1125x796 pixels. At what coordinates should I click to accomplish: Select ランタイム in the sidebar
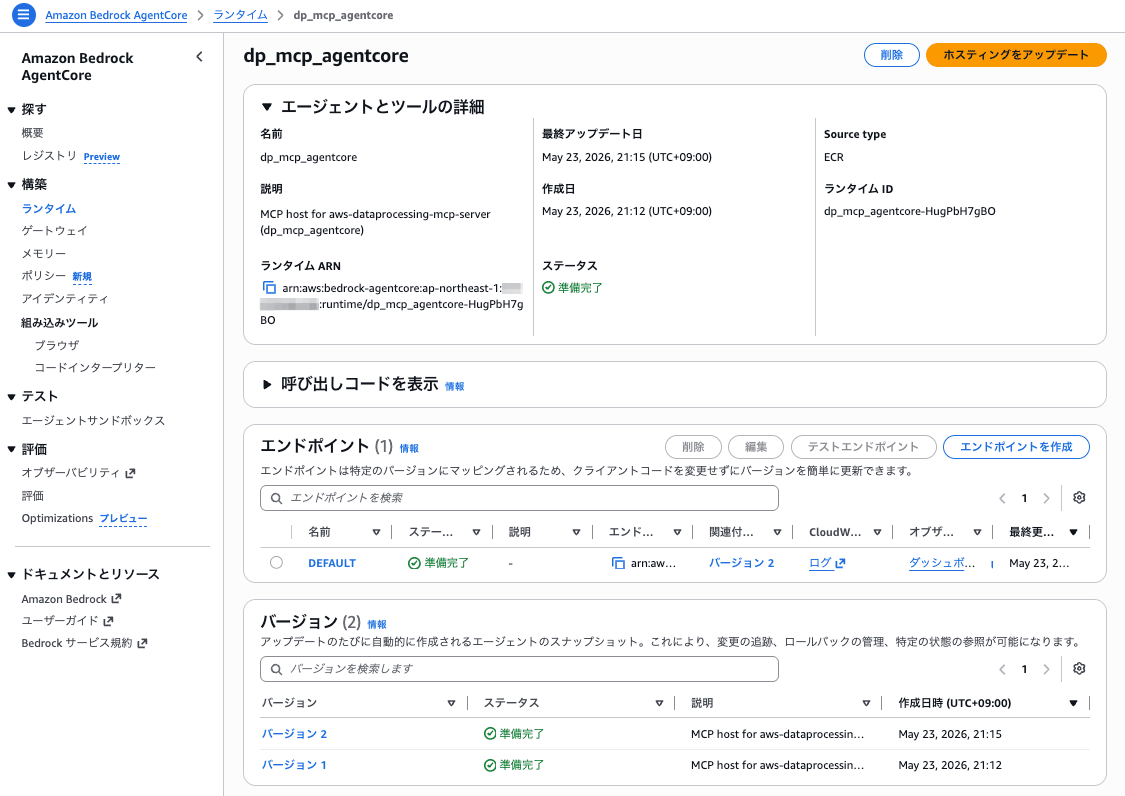click(x=49, y=208)
